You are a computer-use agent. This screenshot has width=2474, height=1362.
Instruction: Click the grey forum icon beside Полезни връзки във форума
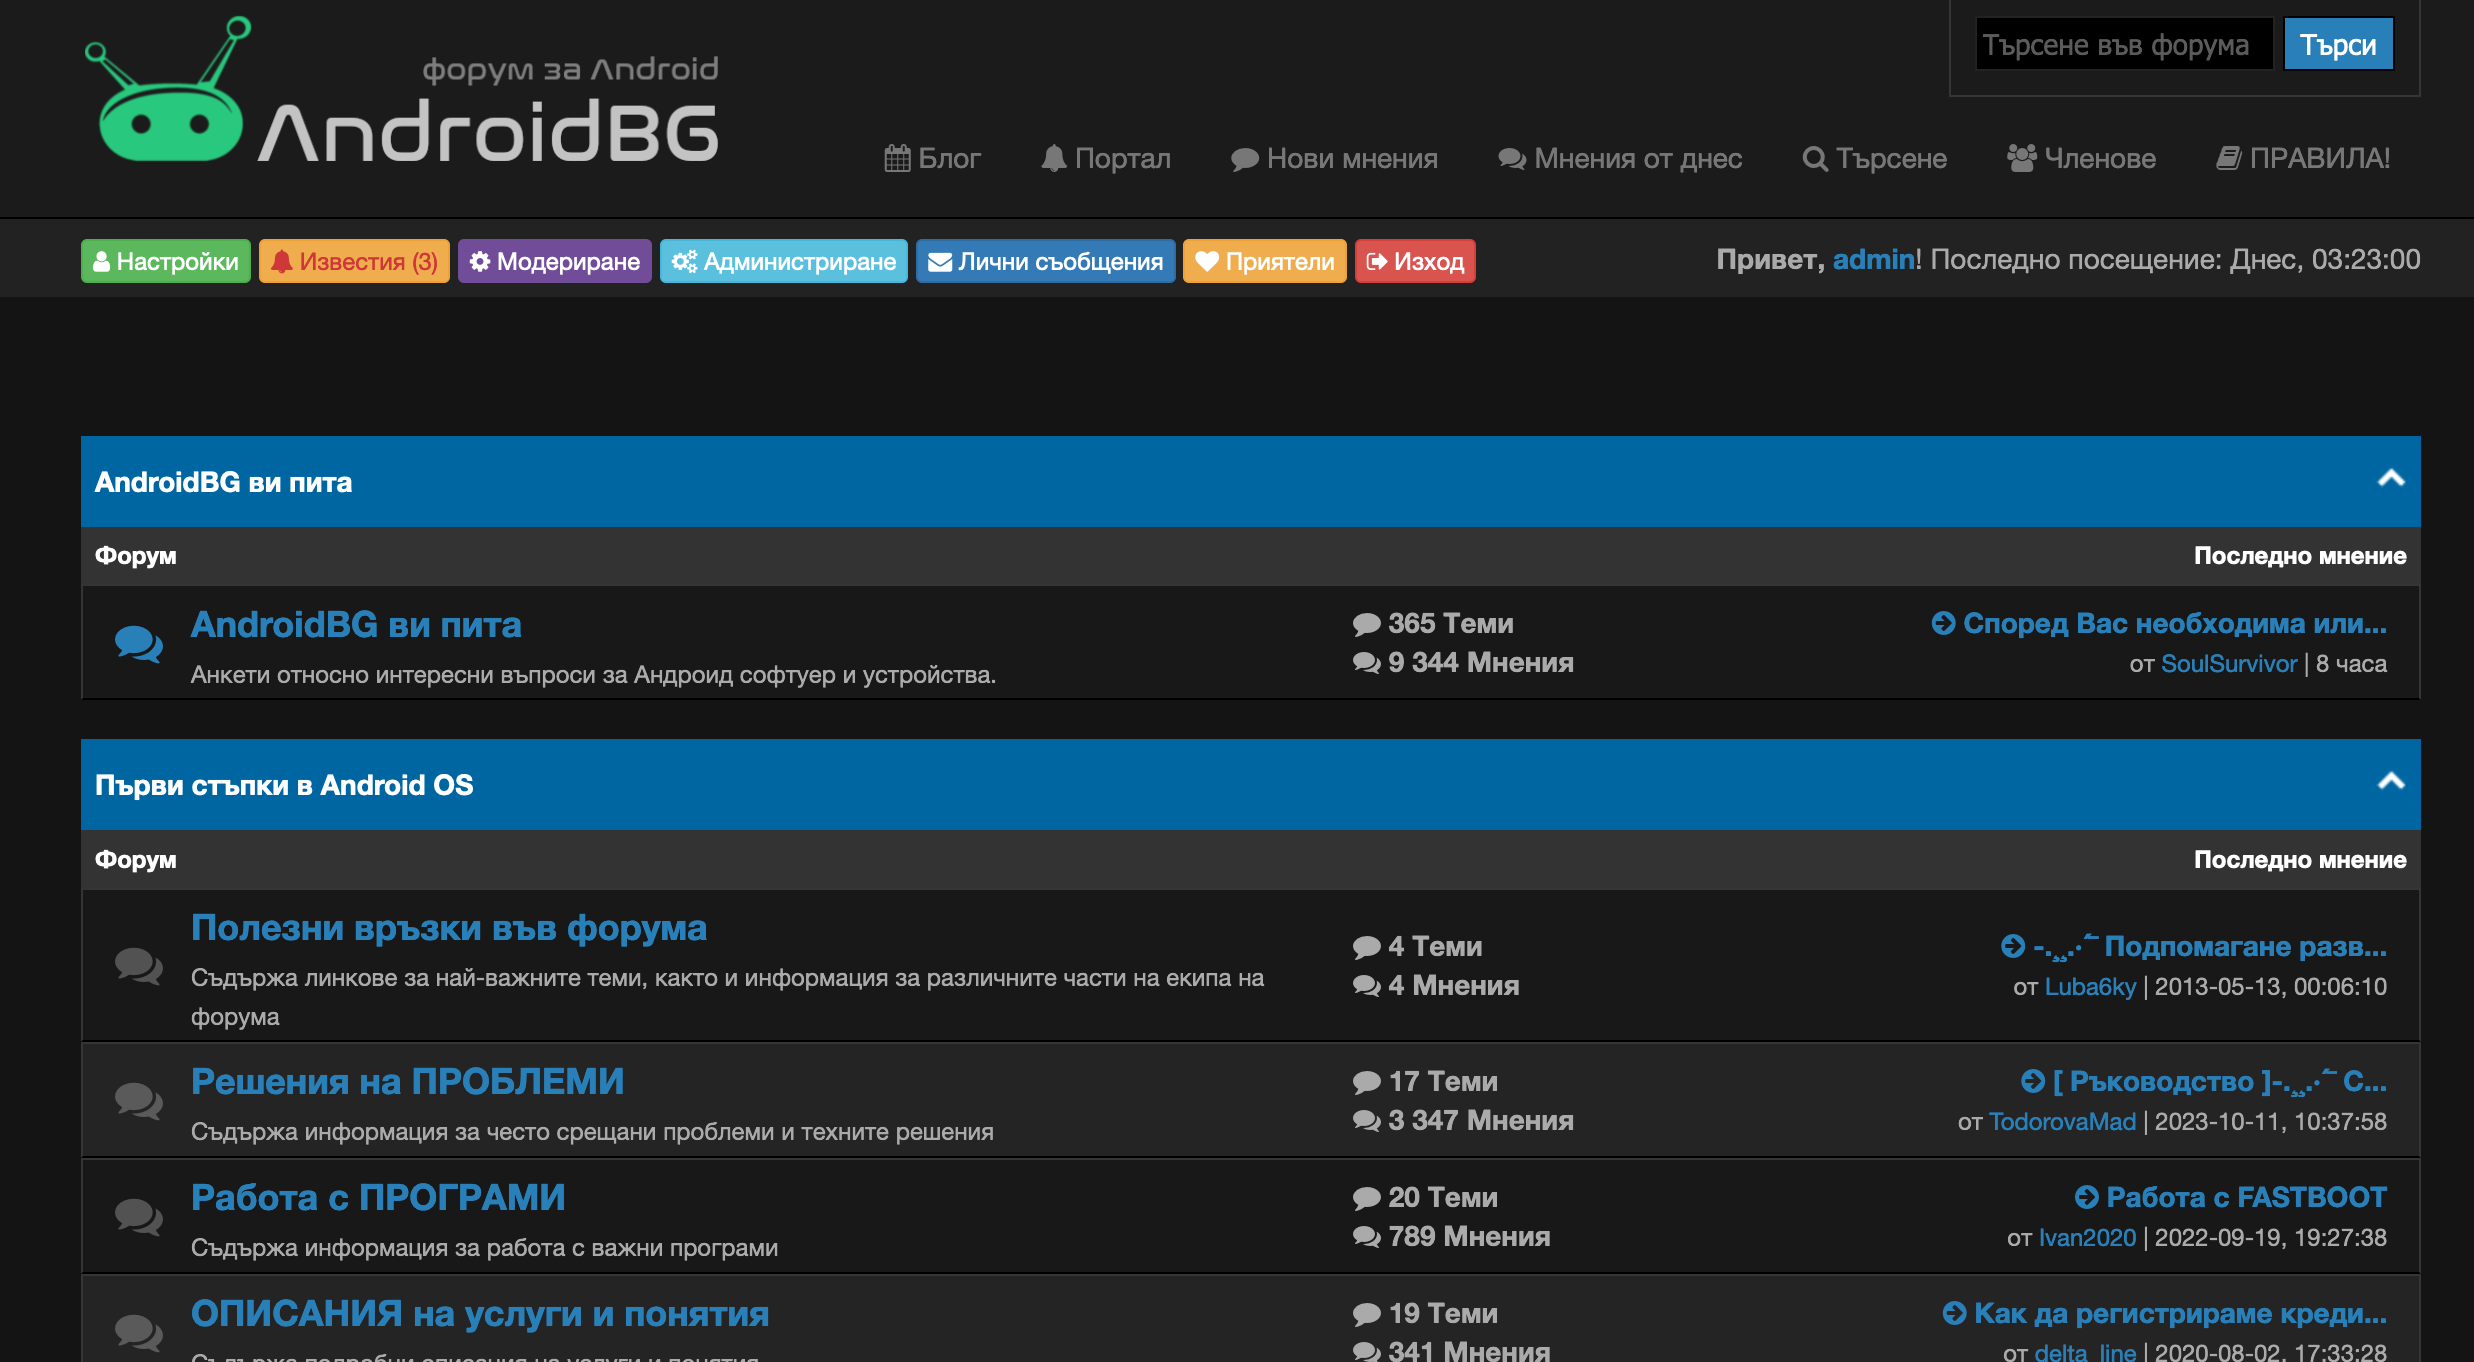(138, 965)
